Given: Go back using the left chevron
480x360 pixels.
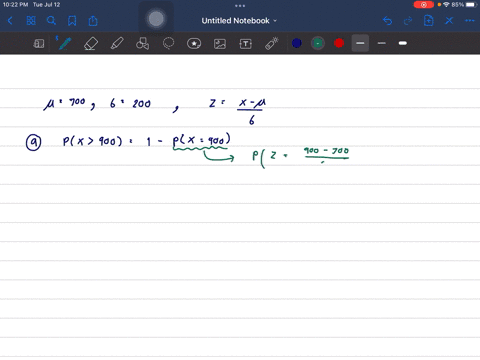Looking at the screenshot, I should point(10,21).
